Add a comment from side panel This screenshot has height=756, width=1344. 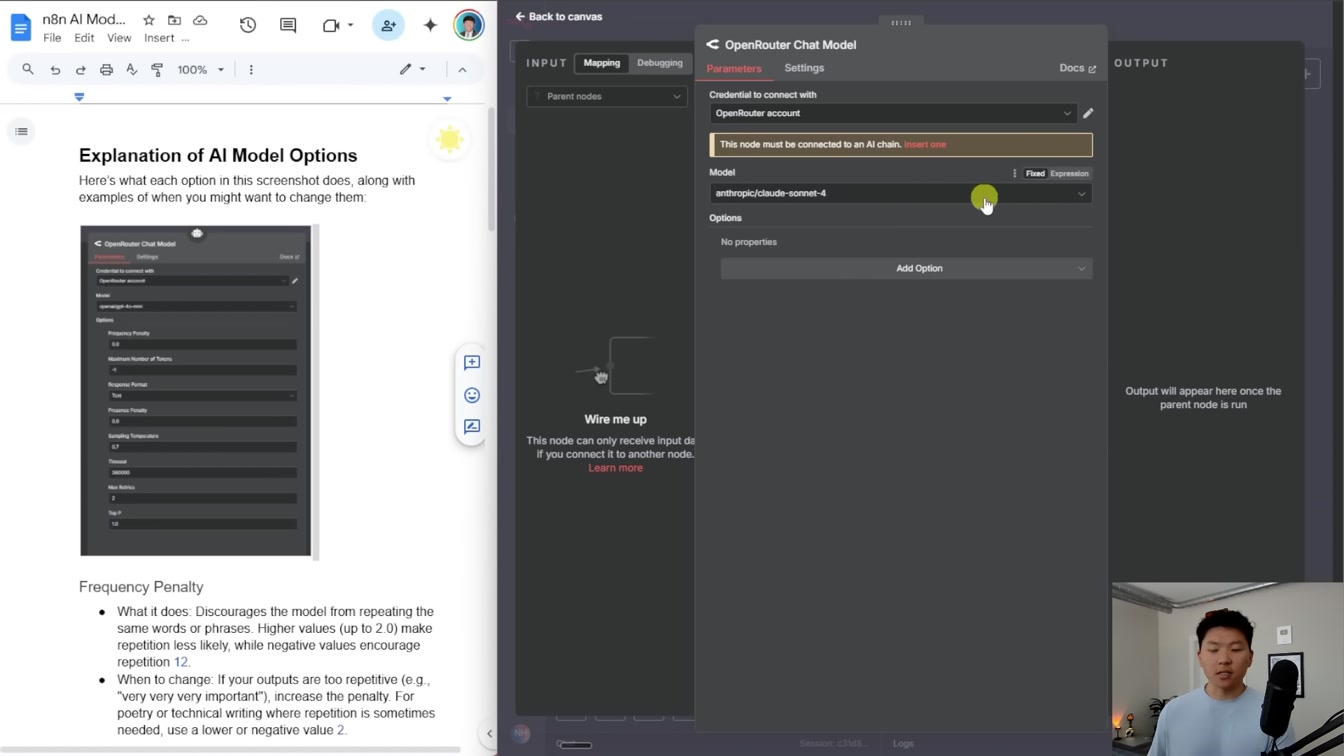[472, 363]
